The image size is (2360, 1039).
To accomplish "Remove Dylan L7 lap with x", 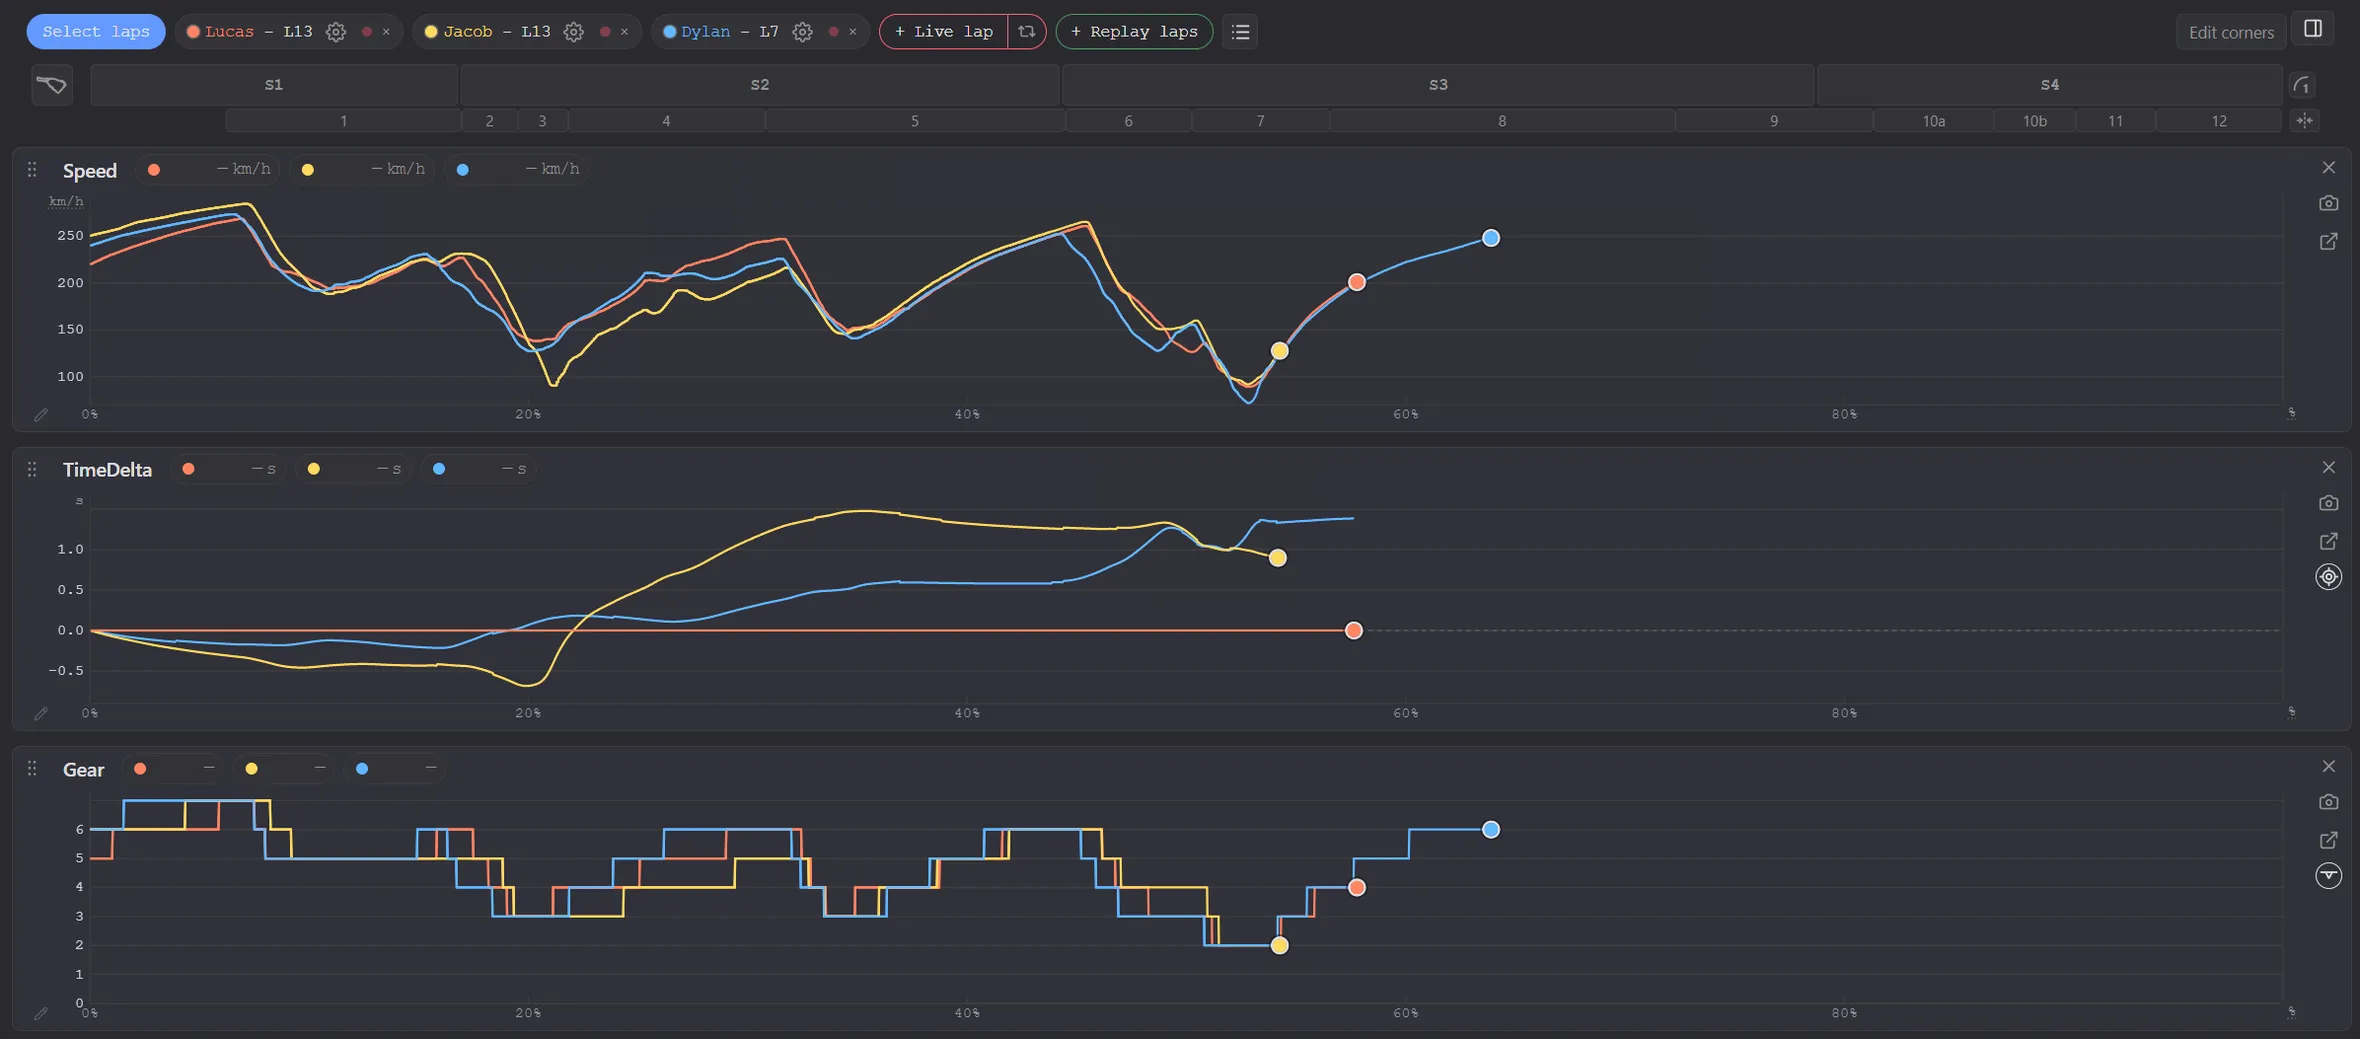I will 852,32.
